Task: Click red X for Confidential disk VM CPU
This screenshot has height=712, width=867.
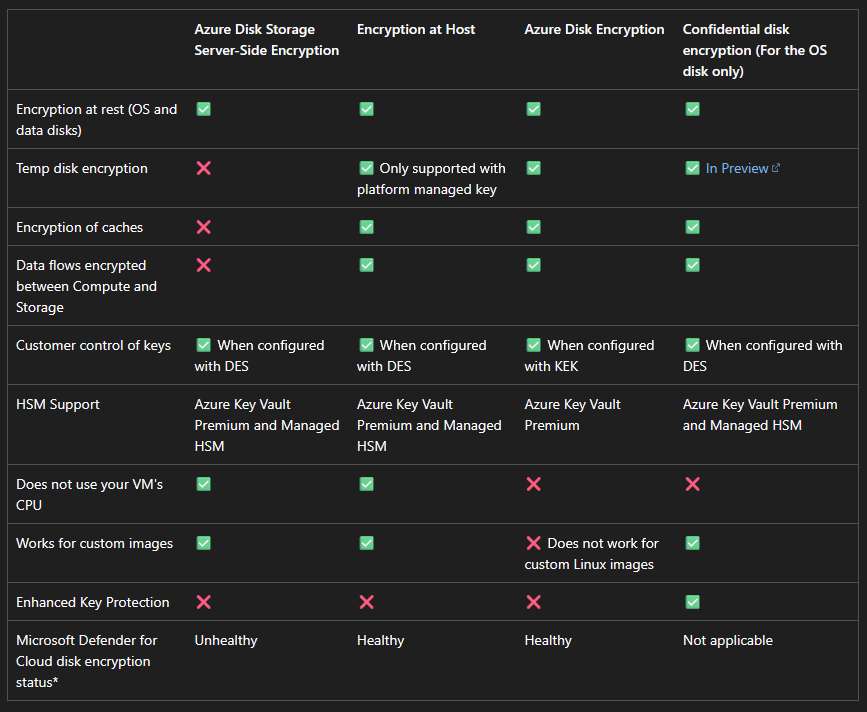Action: [x=692, y=484]
